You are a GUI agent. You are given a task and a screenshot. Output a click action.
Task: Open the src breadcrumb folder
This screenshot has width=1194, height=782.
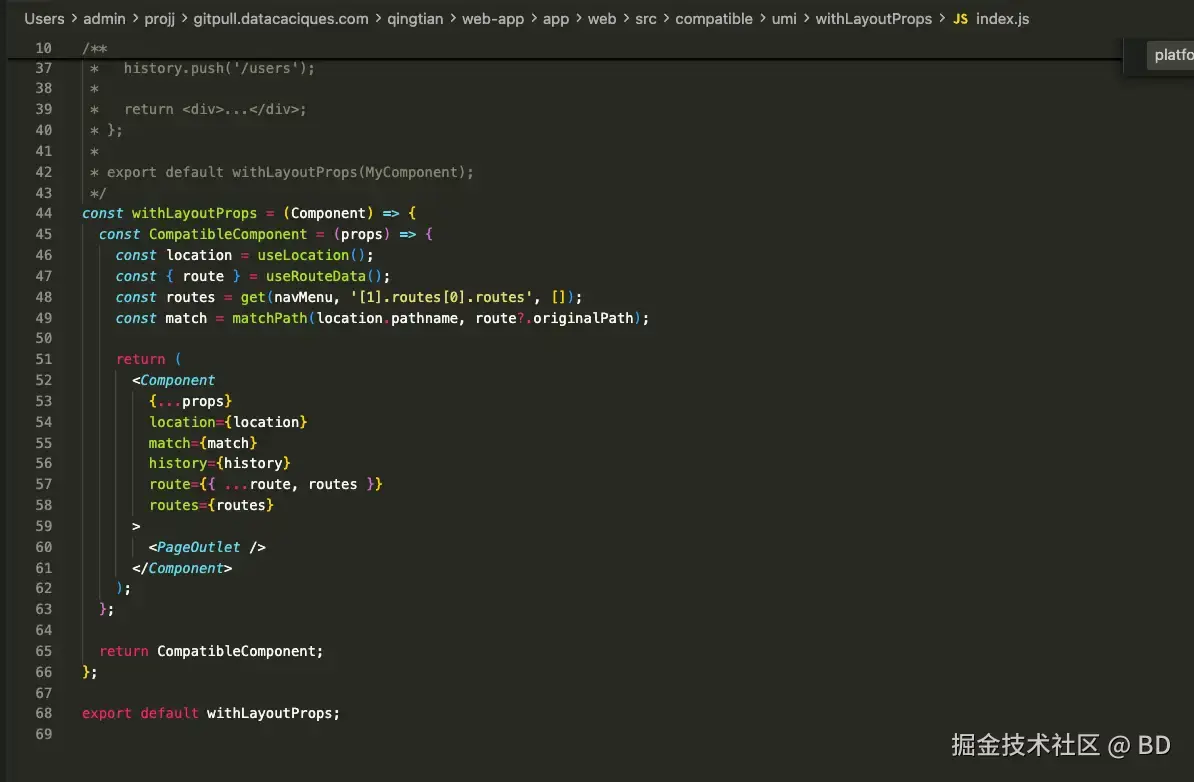646,19
